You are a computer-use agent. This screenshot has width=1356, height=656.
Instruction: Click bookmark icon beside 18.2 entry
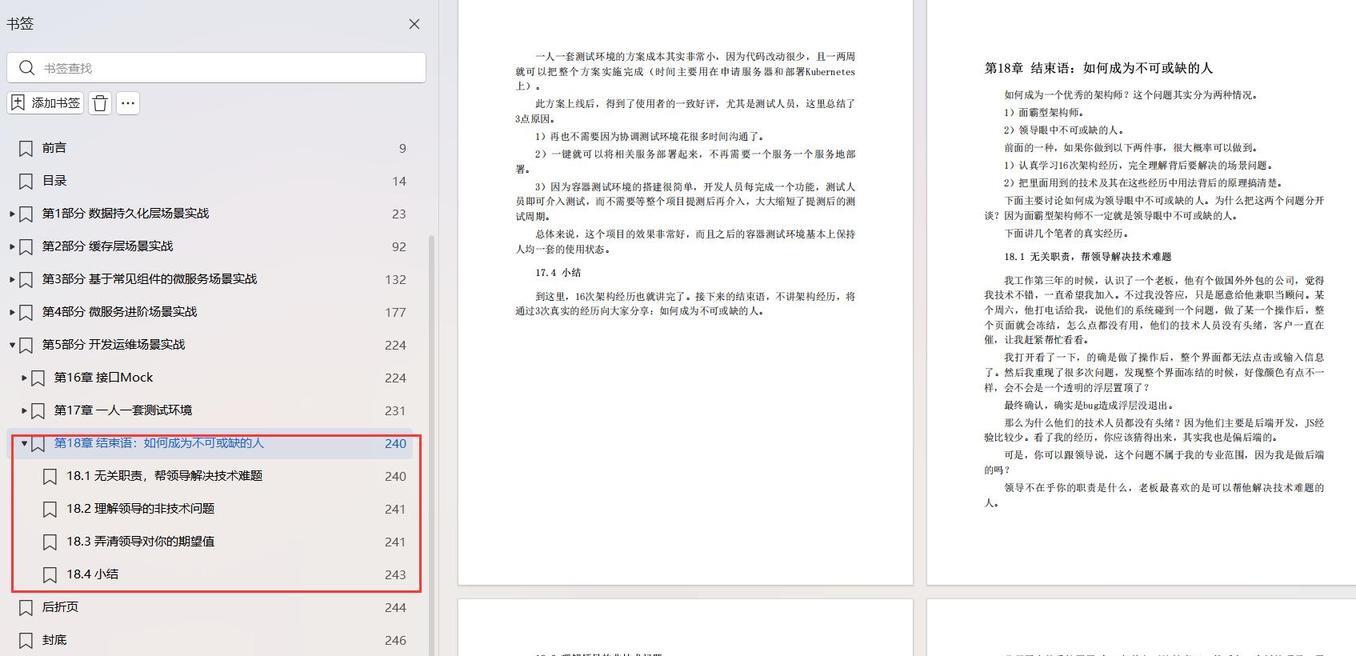pos(50,509)
